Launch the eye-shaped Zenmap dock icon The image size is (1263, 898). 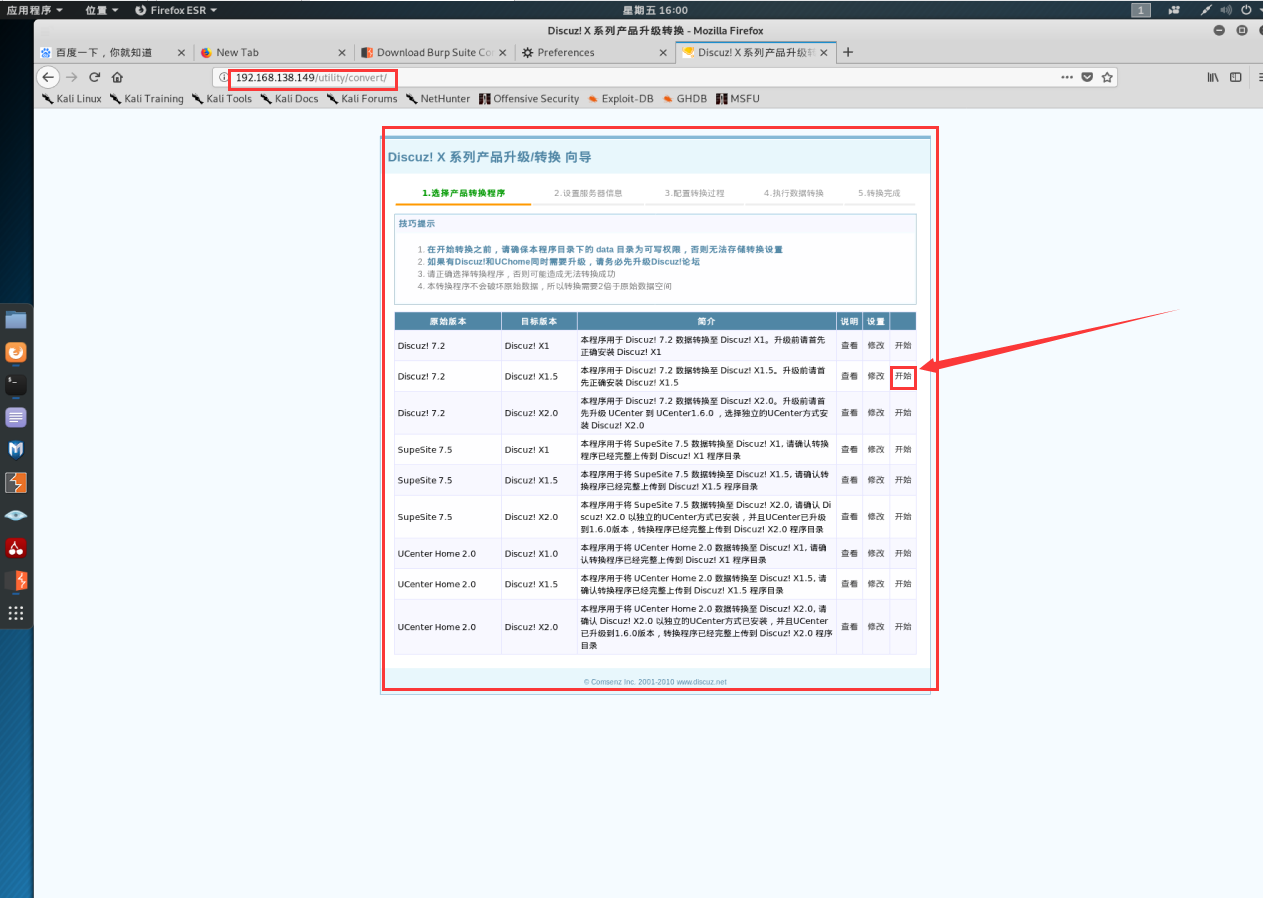coord(16,515)
